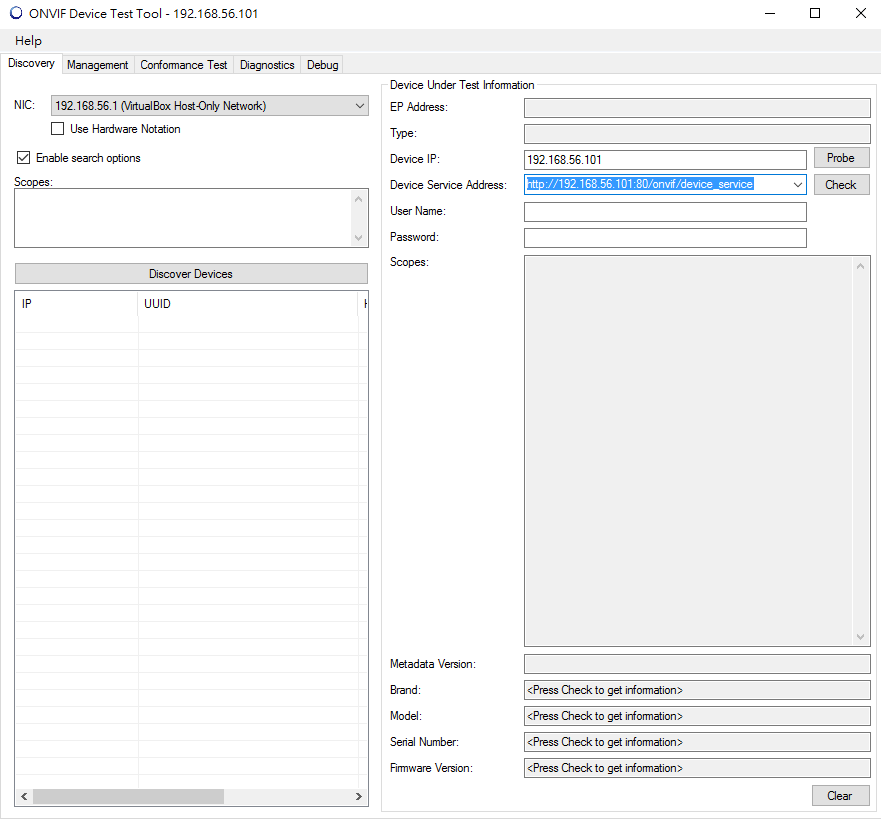The image size is (881, 819).
Task: Switch to the Management tab
Action: pyautogui.click(x=98, y=65)
